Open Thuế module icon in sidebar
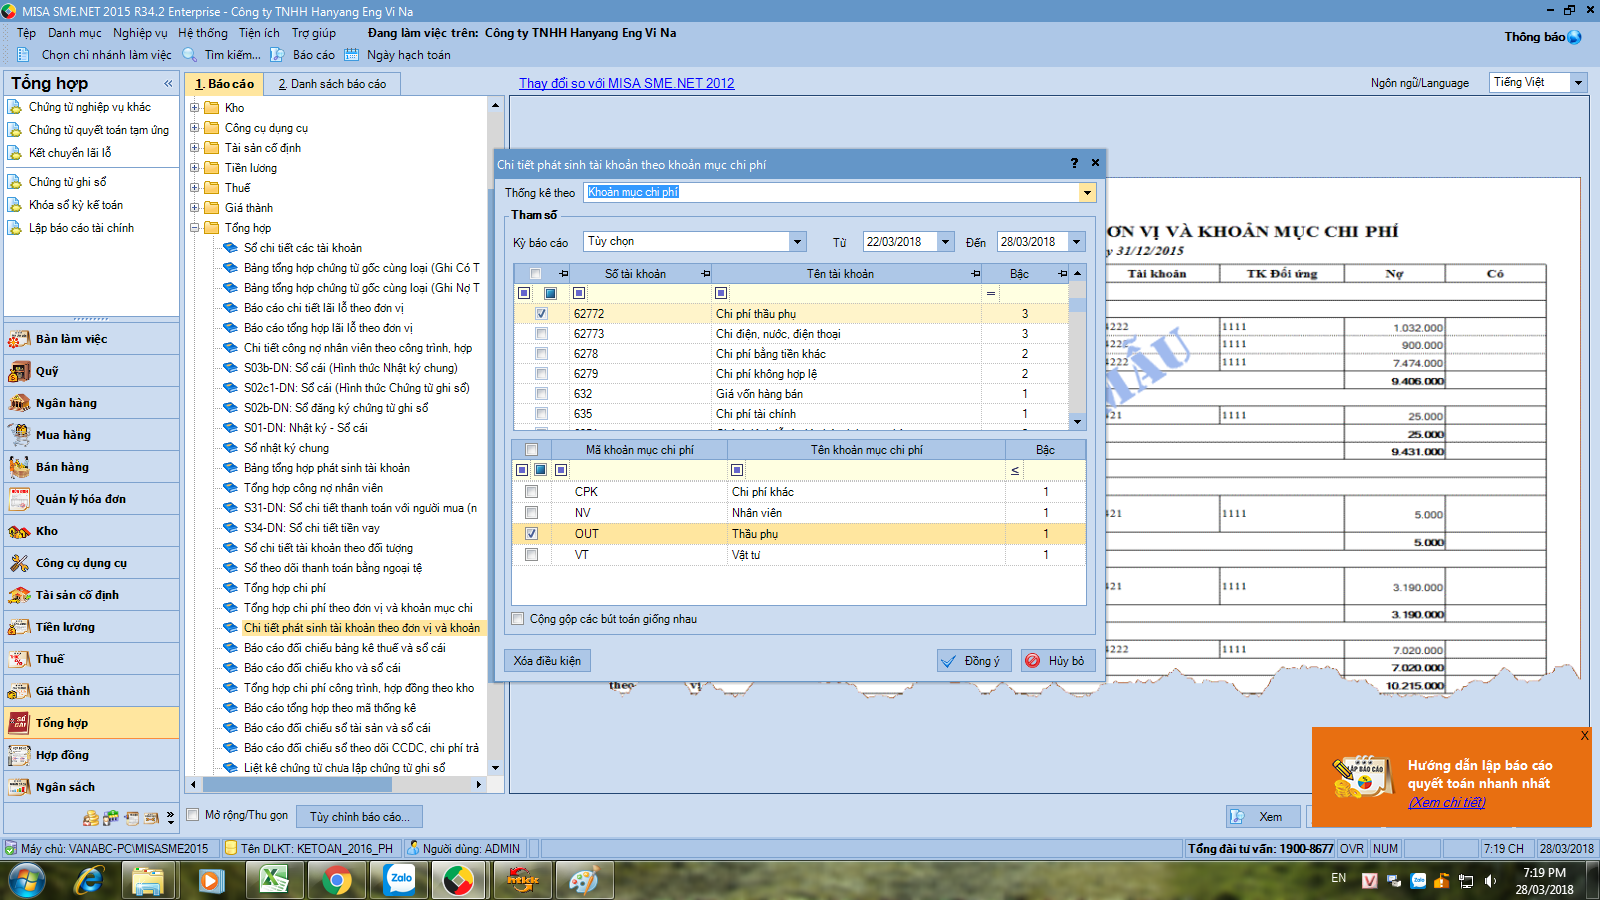The height and width of the screenshot is (900, 1600). (x=19, y=659)
